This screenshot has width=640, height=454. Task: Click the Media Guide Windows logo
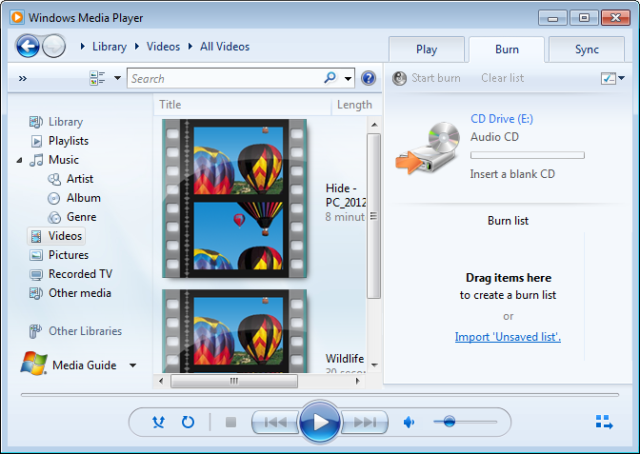pyautogui.click(x=34, y=363)
